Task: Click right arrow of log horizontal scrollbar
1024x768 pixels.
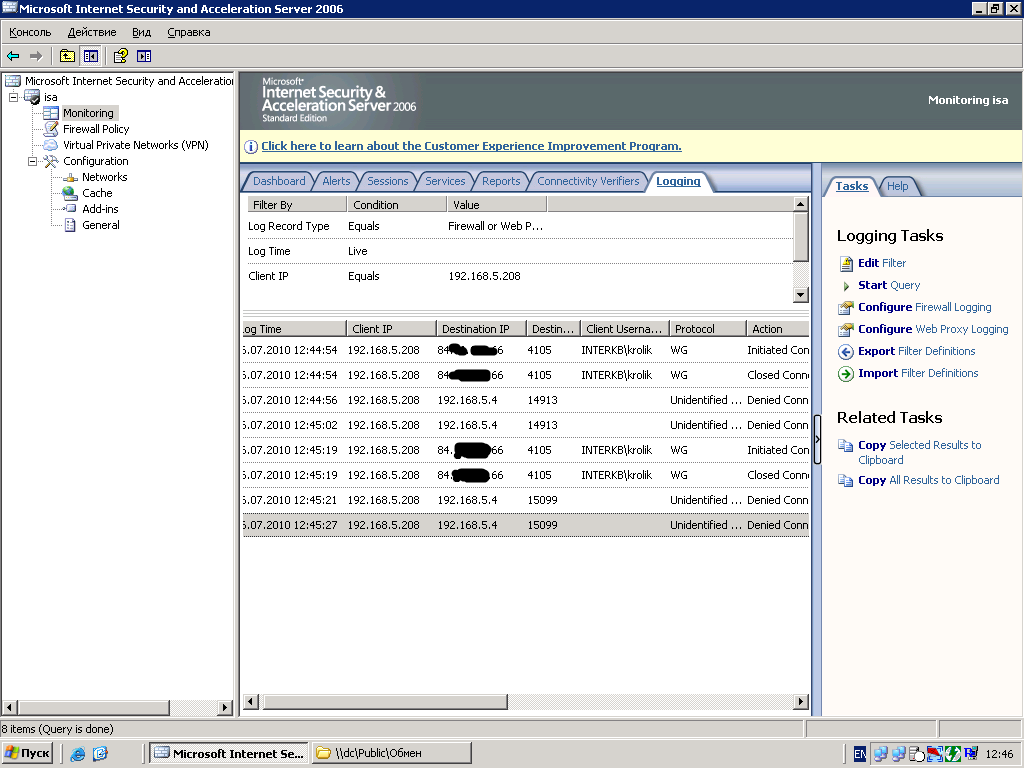Action: point(801,702)
